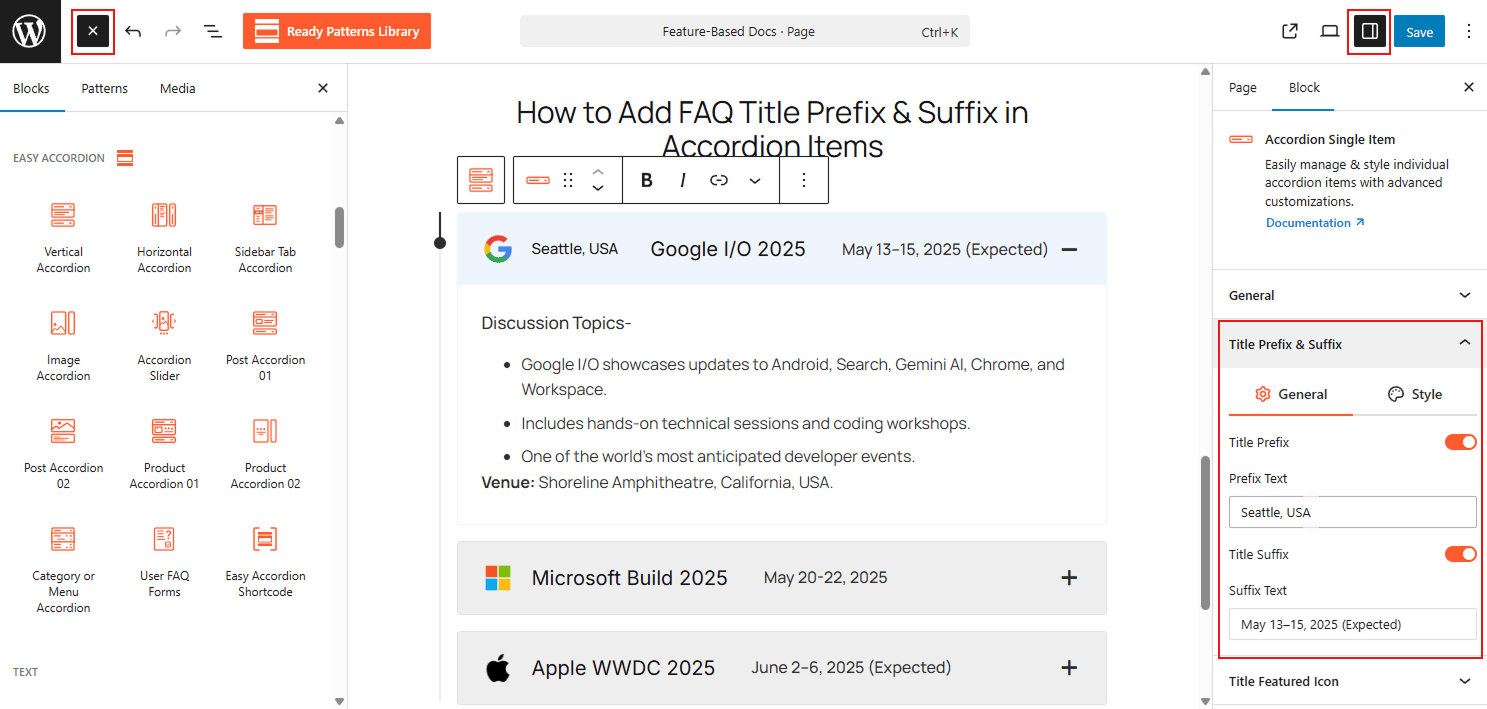Select the Vertical Accordion block
This screenshot has height=709, width=1487.
(63, 235)
